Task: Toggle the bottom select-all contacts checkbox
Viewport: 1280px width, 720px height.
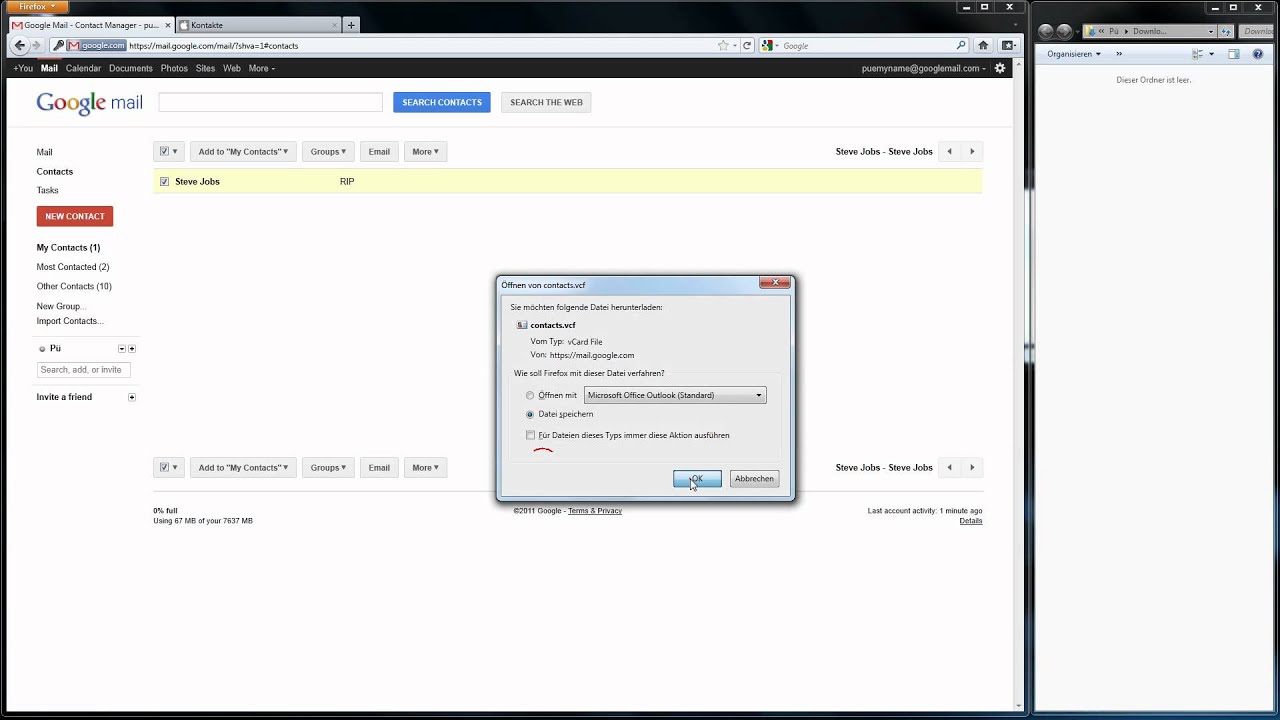Action: [164, 467]
